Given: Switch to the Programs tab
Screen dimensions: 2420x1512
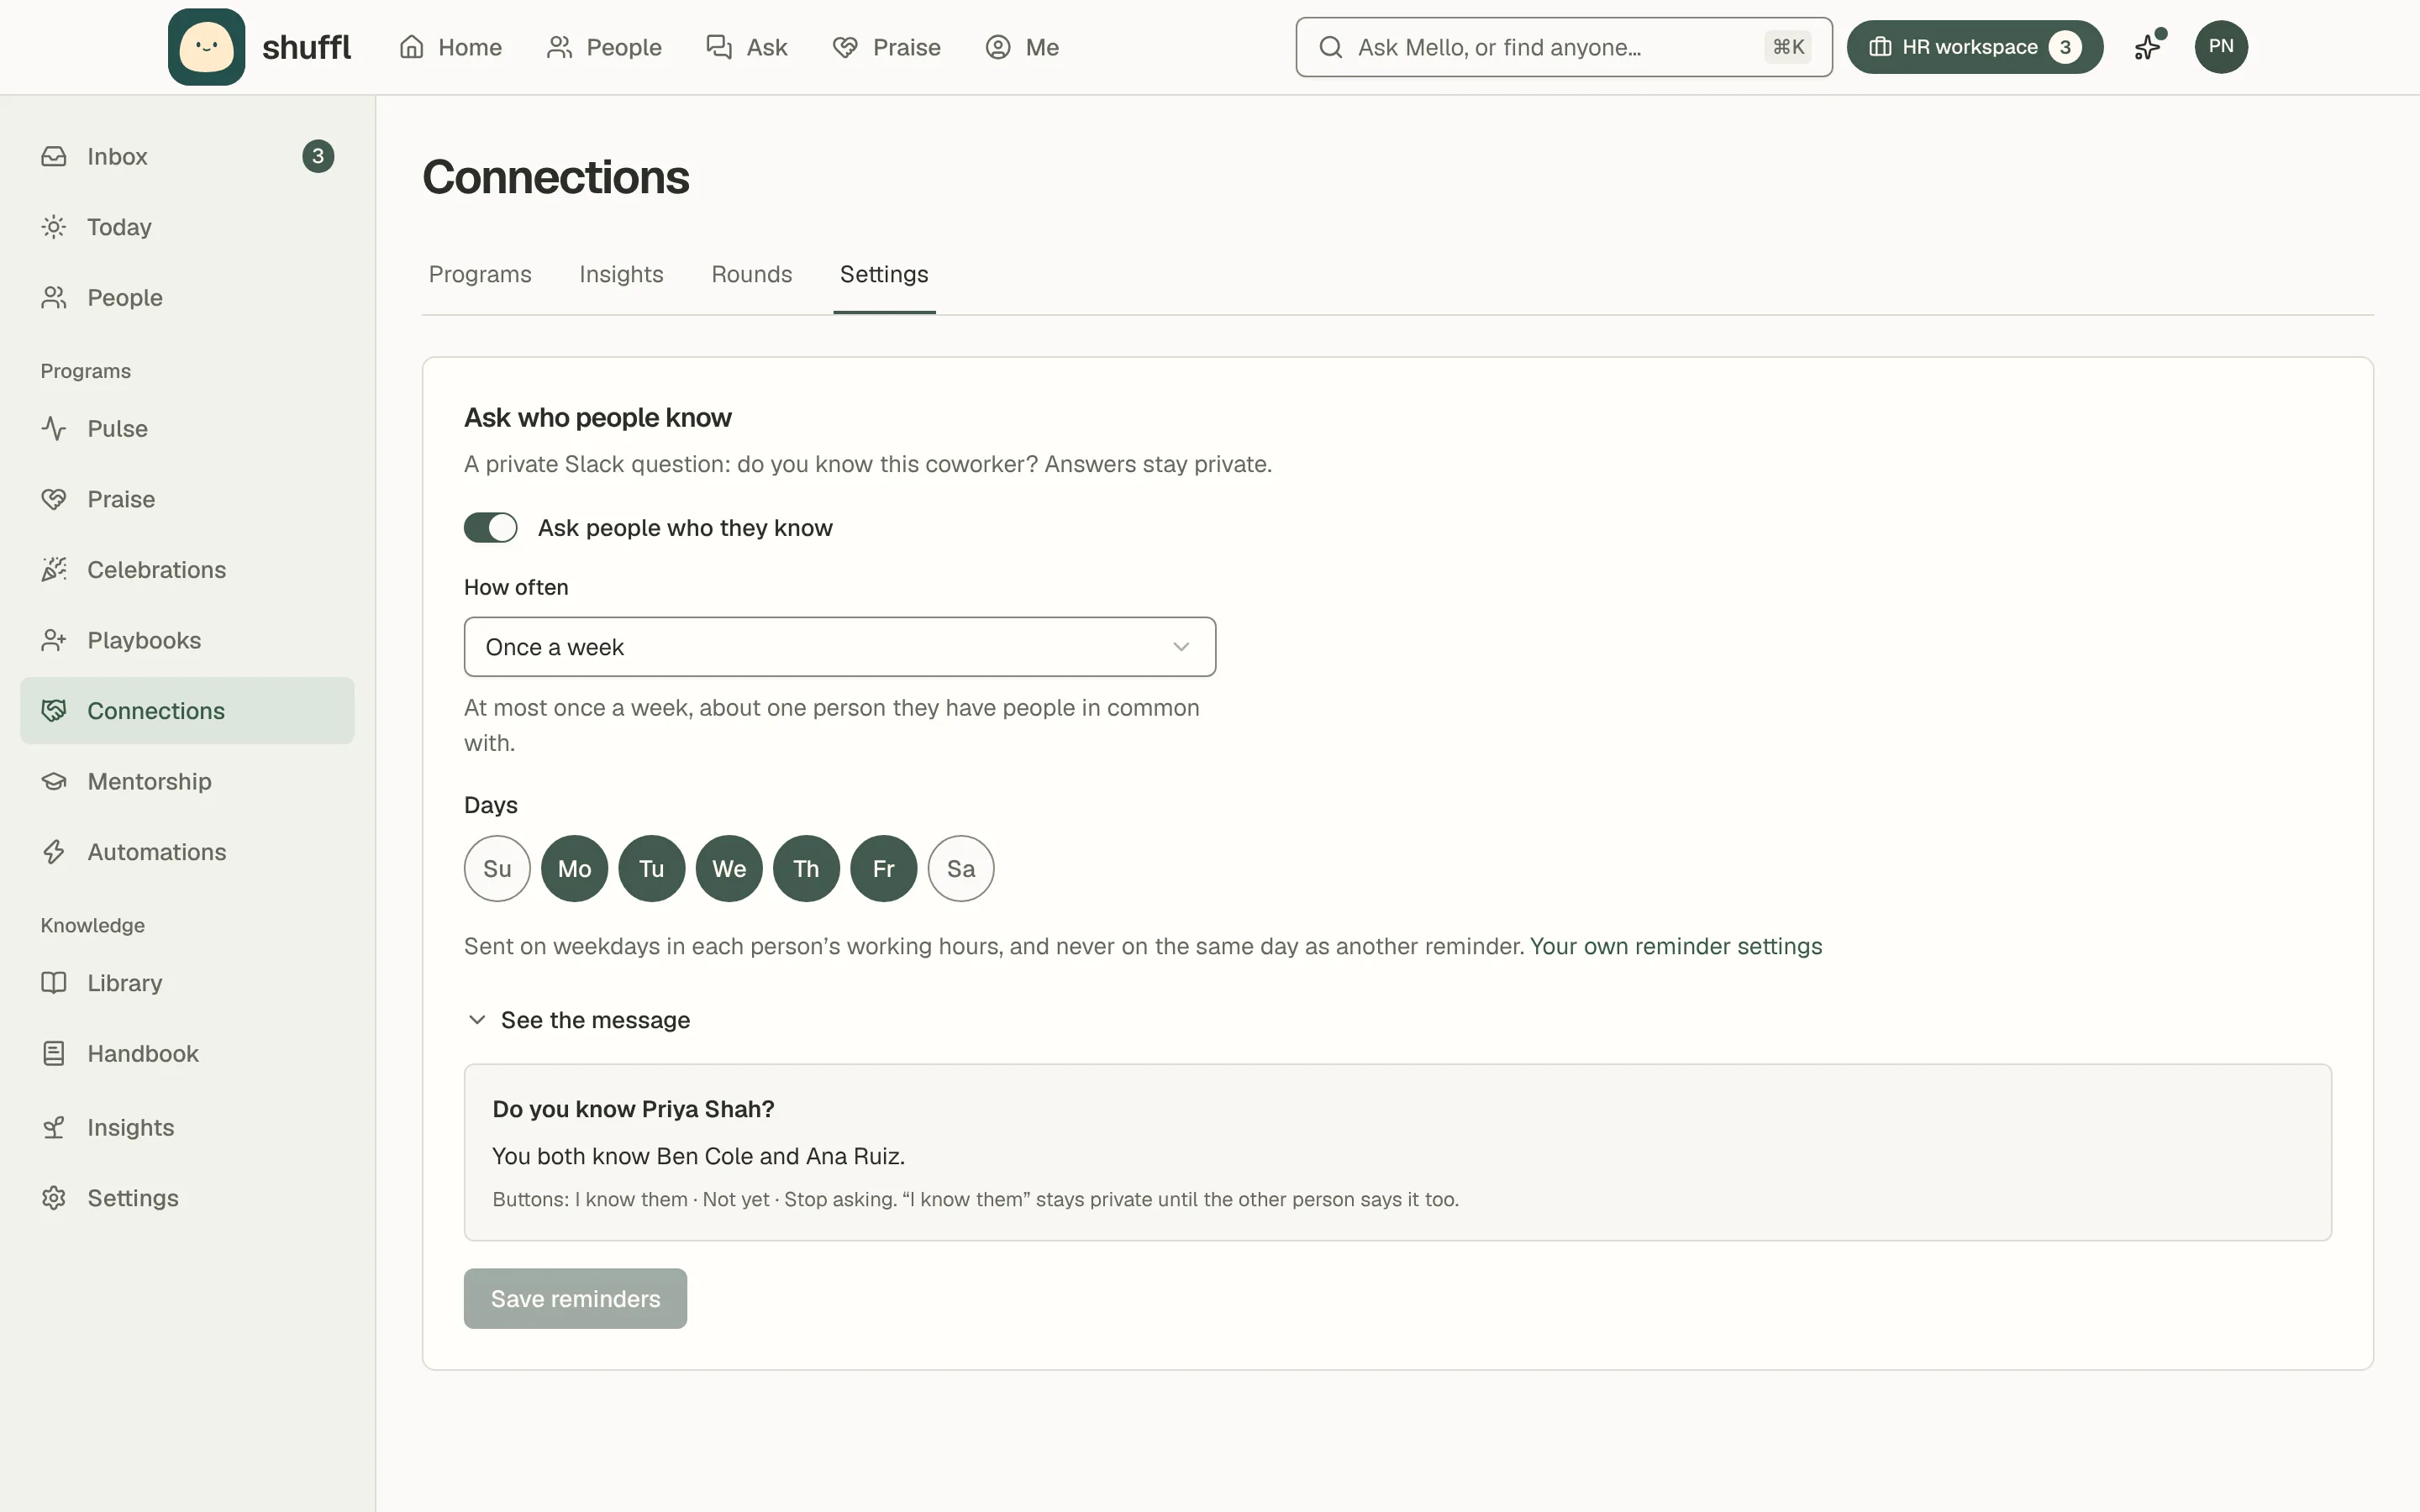Looking at the screenshot, I should pyautogui.click(x=480, y=274).
